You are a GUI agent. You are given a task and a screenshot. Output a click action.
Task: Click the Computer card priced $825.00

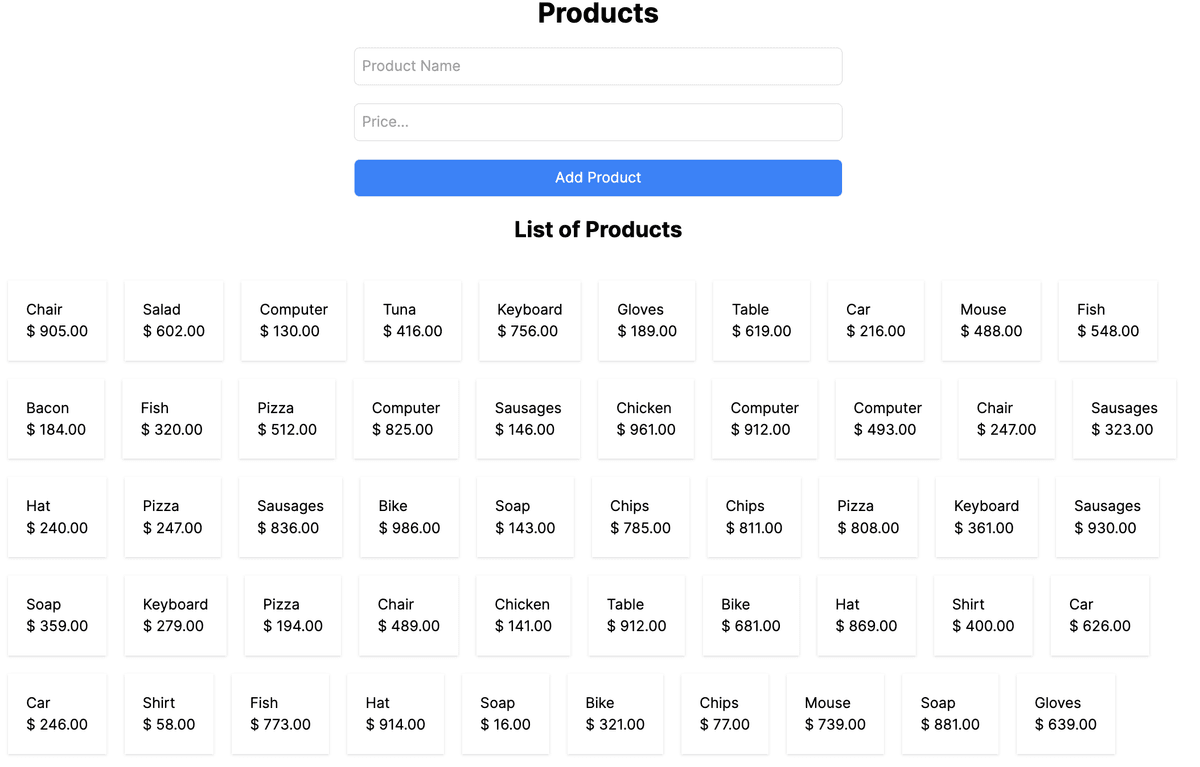point(405,419)
